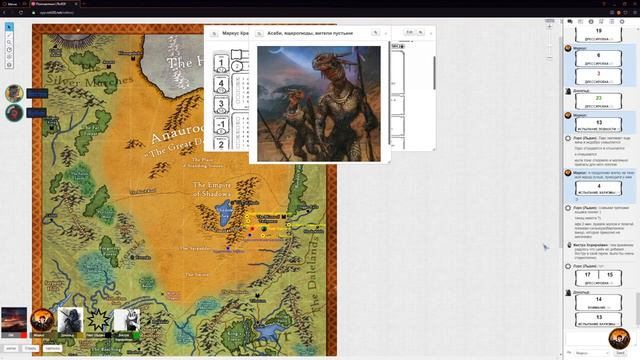Open the Collections tab in sidebar

611,22
